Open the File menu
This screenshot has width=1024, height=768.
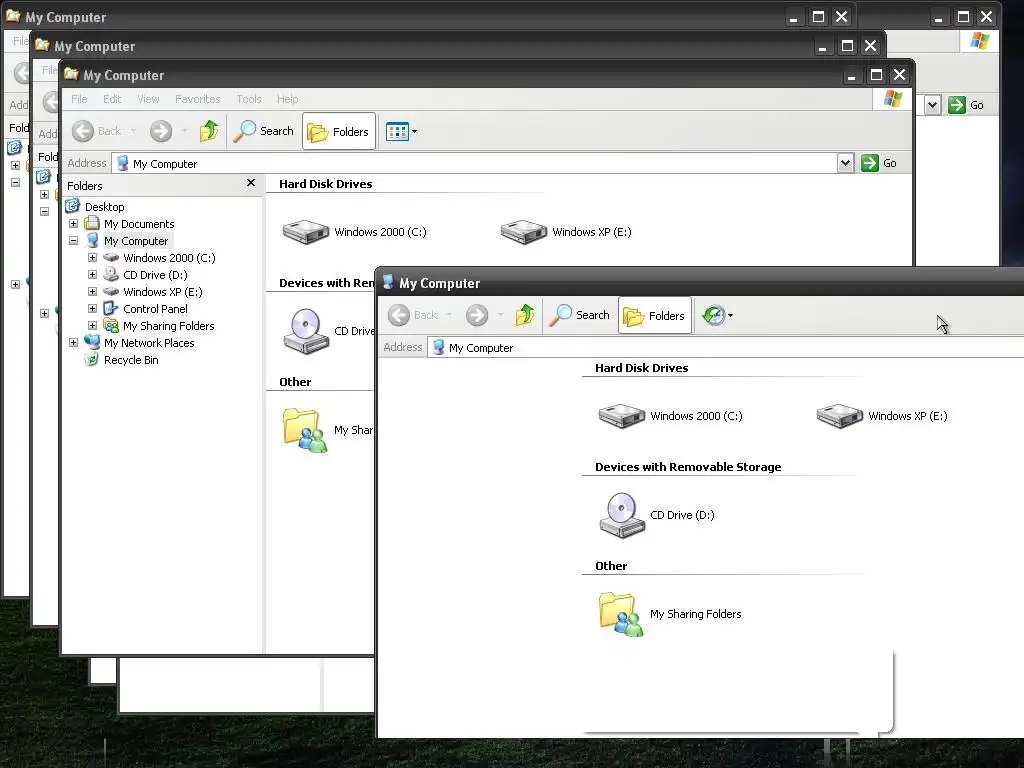tap(79, 99)
